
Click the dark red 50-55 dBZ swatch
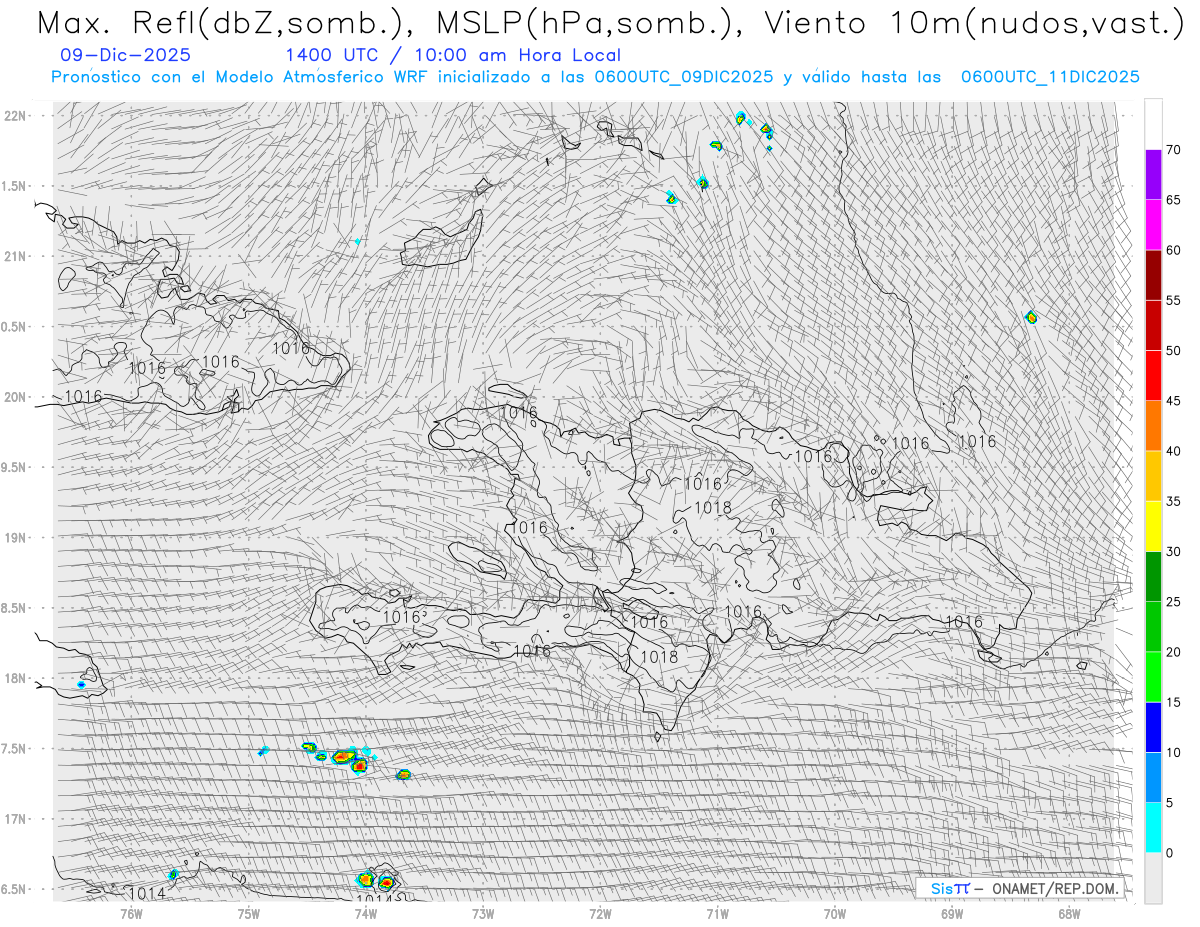click(x=1153, y=325)
